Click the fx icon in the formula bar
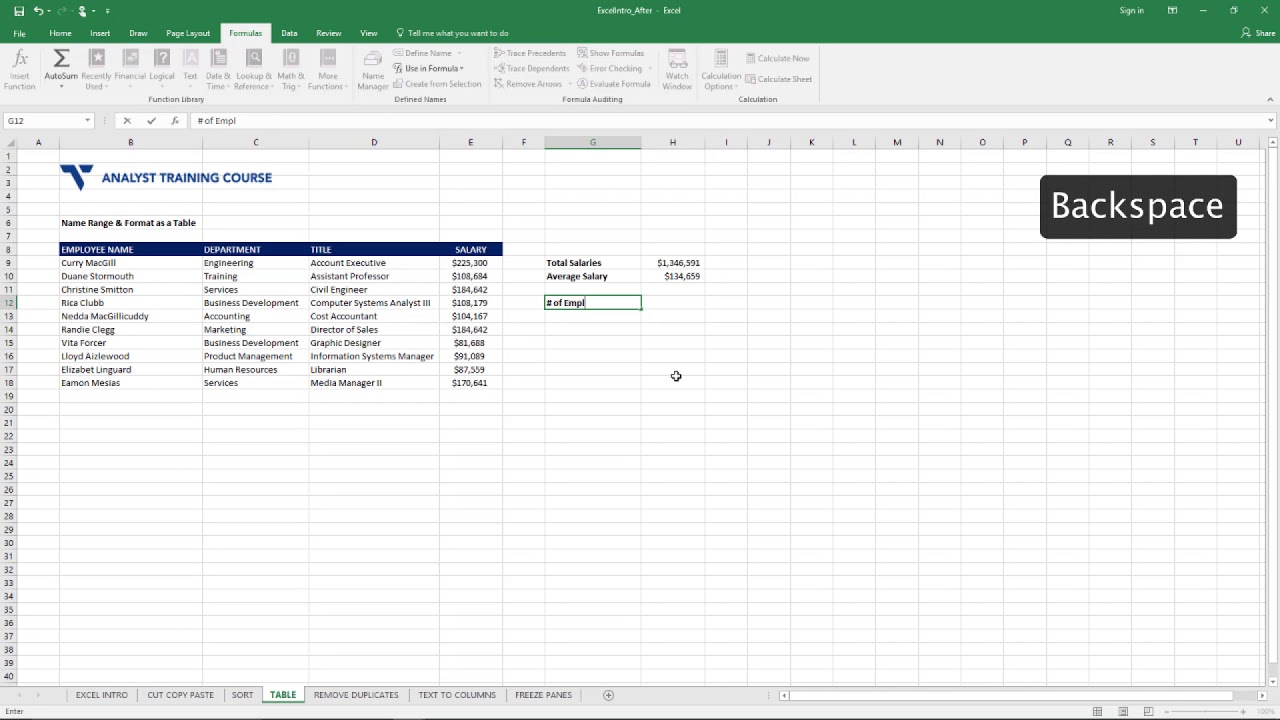Image resolution: width=1280 pixels, height=720 pixels. pos(175,120)
